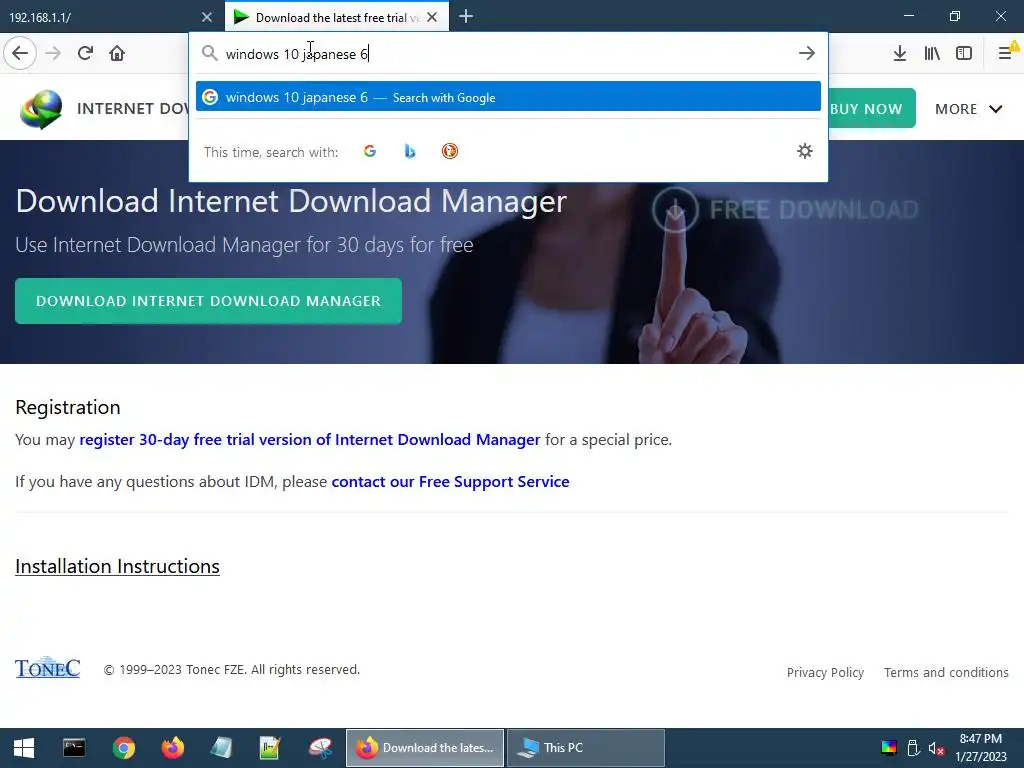Image resolution: width=1024 pixels, height=768 pixels.
Task: Click the Installation Instructions heading link
Action: (x=118, y=566)
